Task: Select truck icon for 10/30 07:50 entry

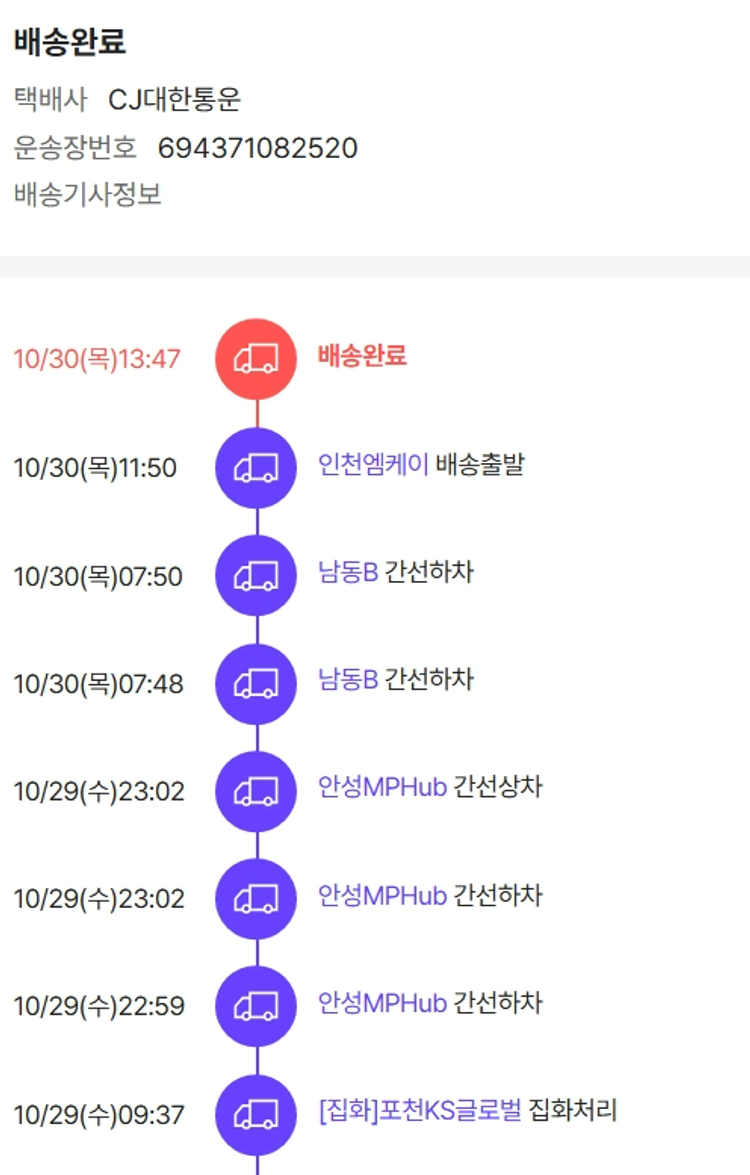Action: click(256, 576)
